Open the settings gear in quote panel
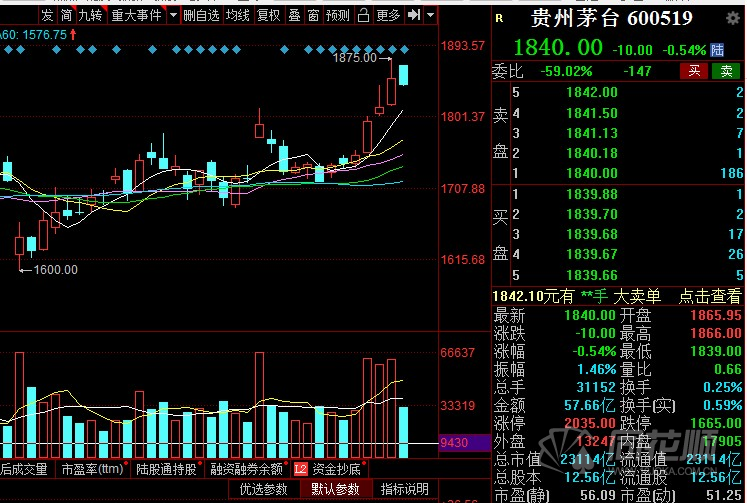The width and height of the screenshot is (747, 503). pyautogui.click(x=733, y=19)
